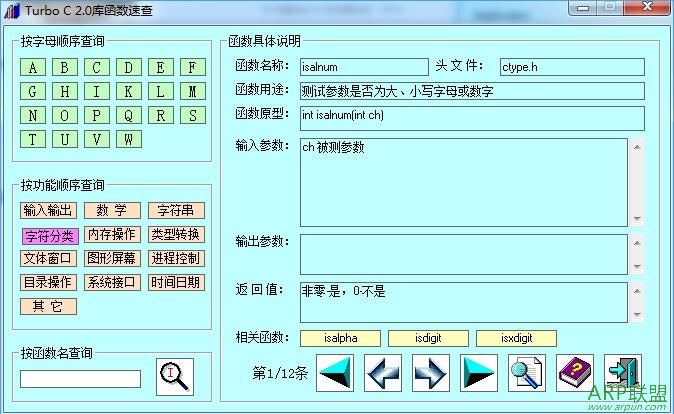Open 类型转换 function category
The width and height of the screenshot is (674, 414).
tap(176, 235)
